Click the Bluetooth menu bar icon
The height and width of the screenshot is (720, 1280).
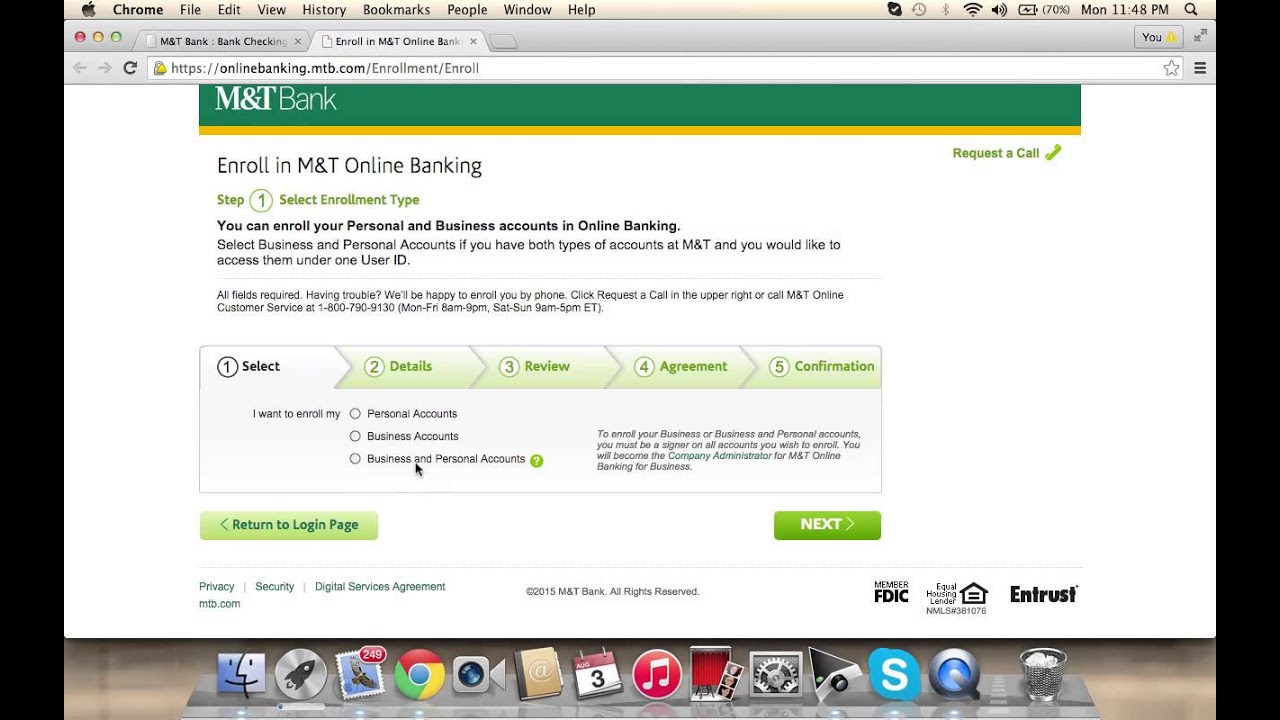click(x=946, y=9)
